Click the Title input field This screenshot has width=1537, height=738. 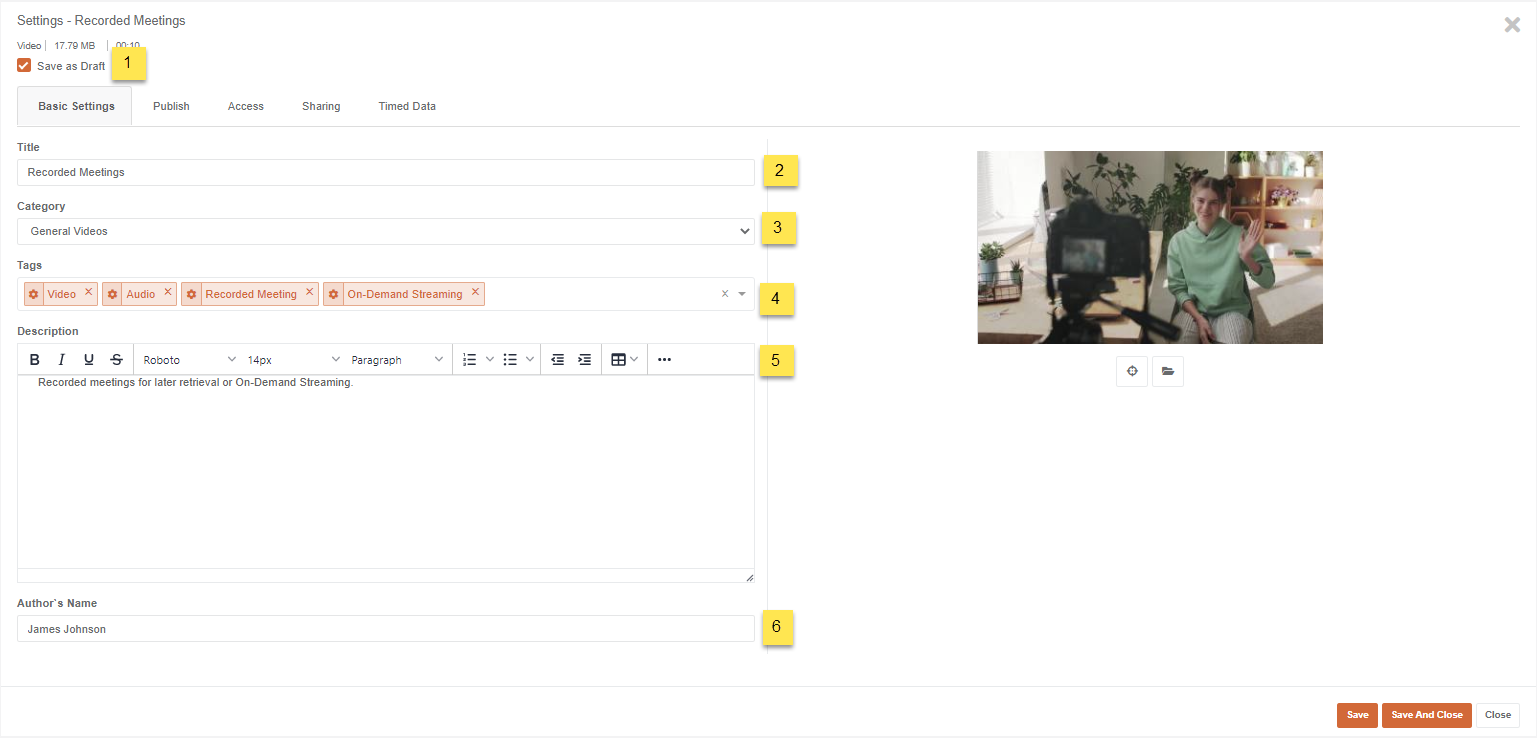(x=386, y=172)
